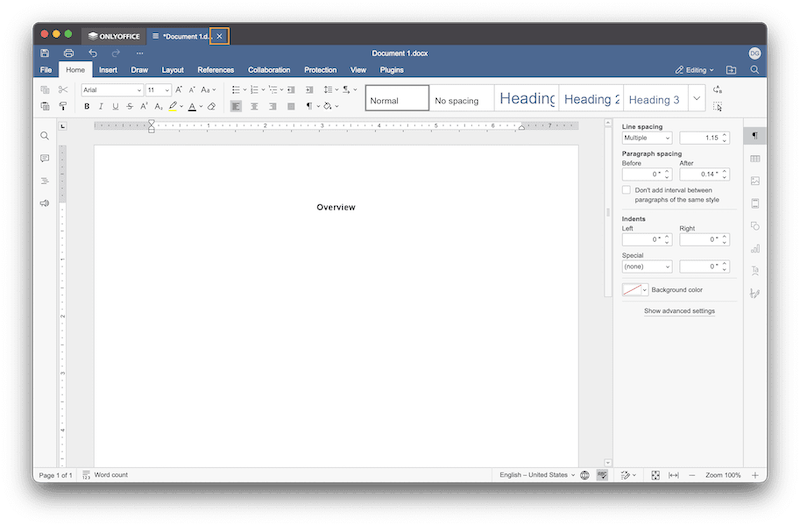Click the Fit to width icon
The width and height of the screenshot is (800, 526).
coord(673,475)
